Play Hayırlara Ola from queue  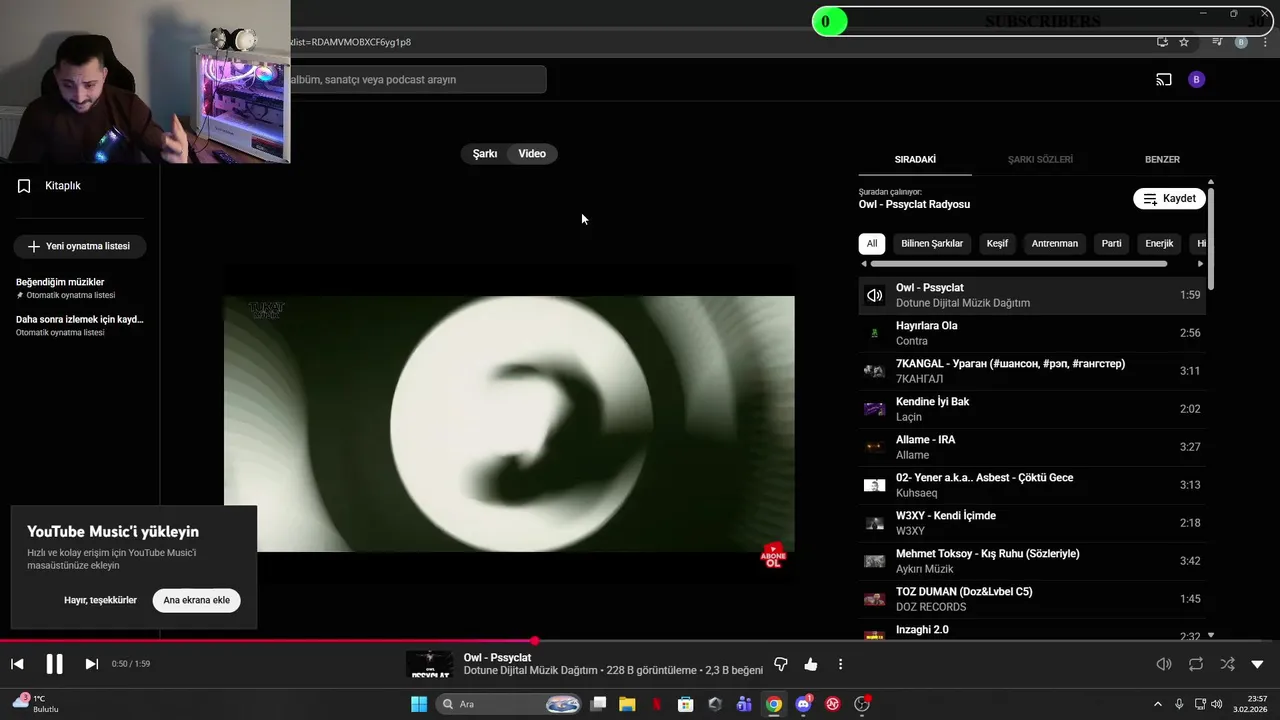(1032, 333)
